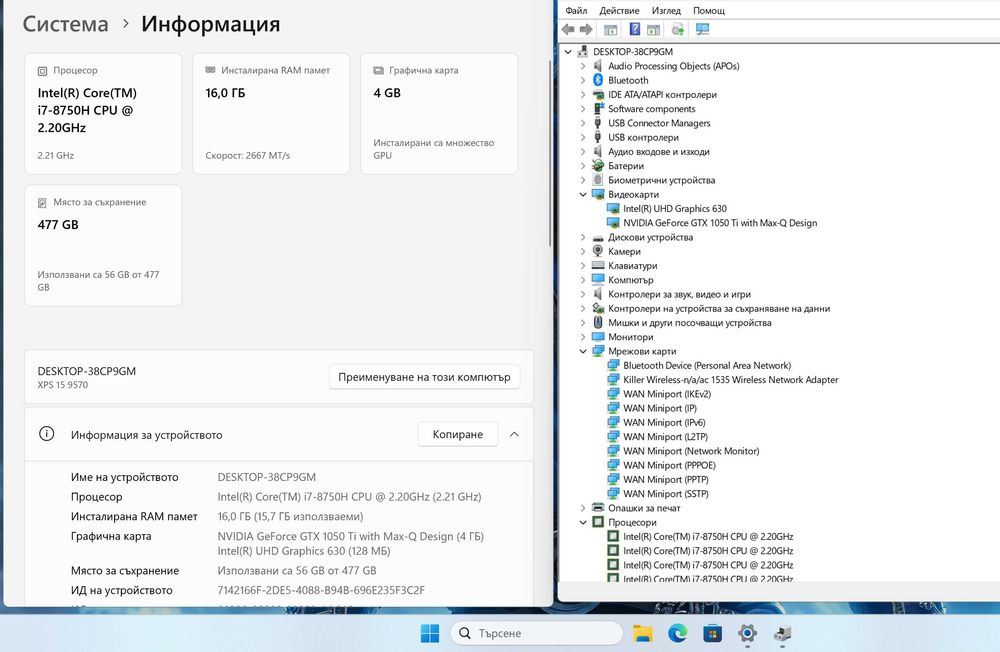Click the Копиране button

click(x=458, y=434)
